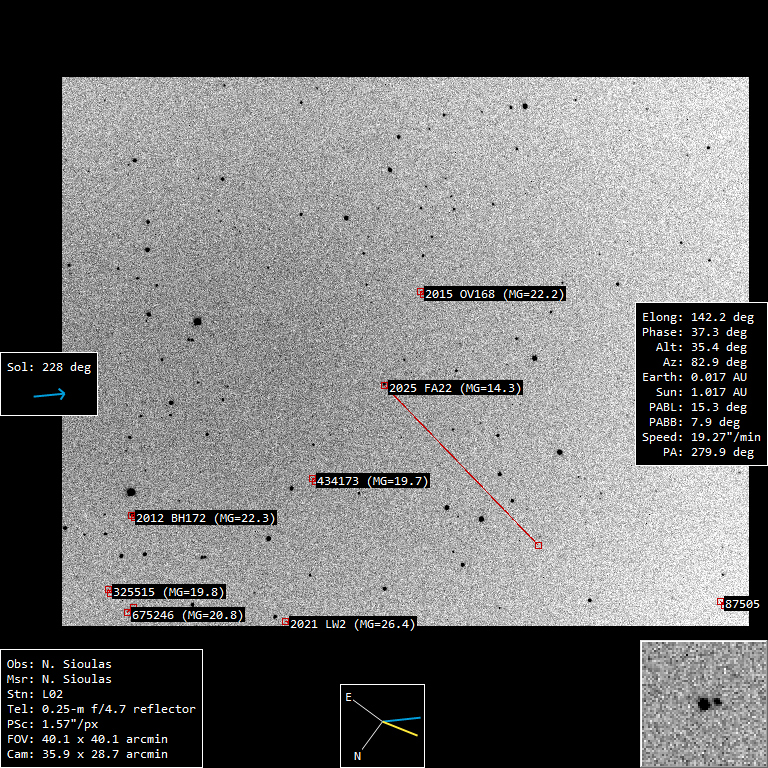Click red square ending the motion track
This screenshot has width=768, height=768.
[538, 545]
